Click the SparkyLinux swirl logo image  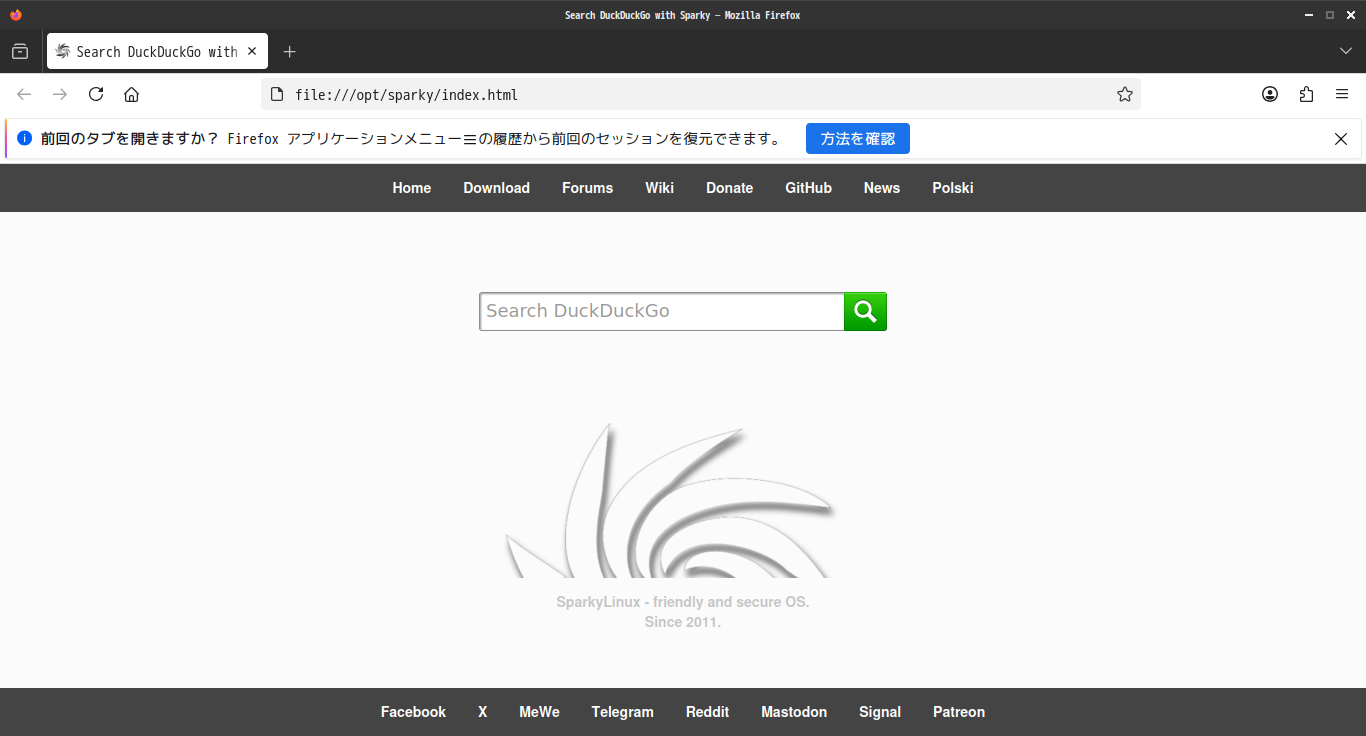pos(670,500)
